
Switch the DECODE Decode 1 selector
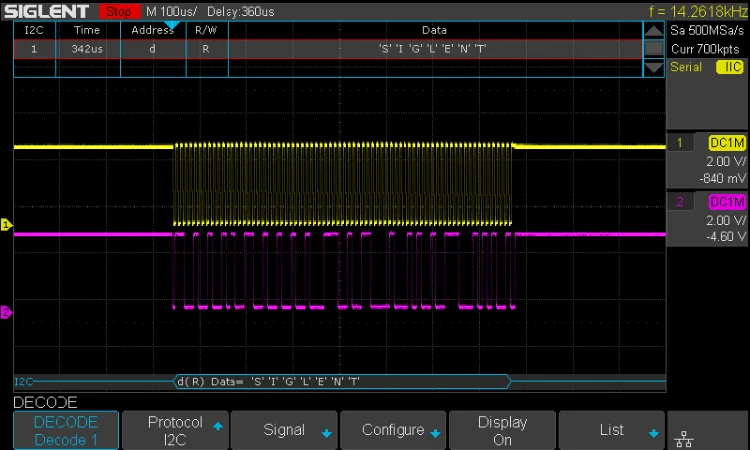(65, 430)
